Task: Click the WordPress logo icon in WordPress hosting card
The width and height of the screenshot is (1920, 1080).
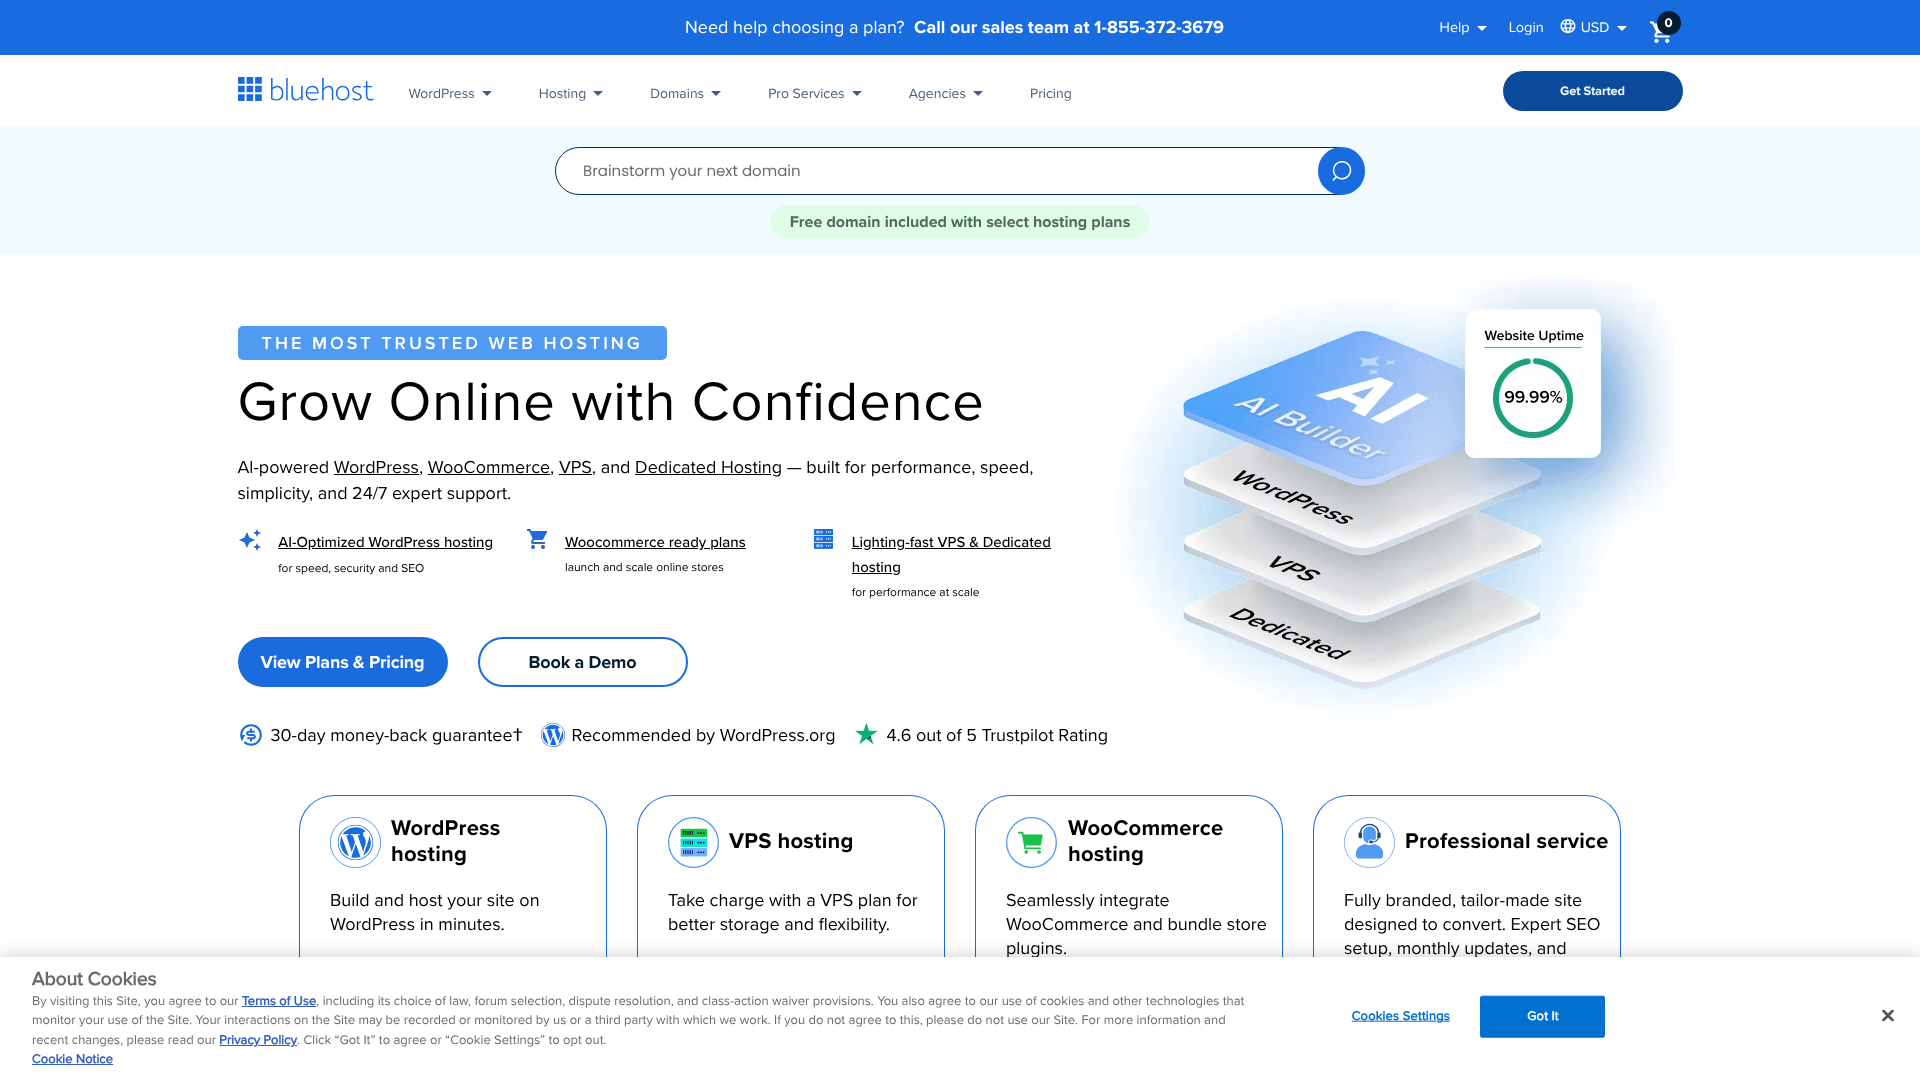Action: (x=355, y=842)
